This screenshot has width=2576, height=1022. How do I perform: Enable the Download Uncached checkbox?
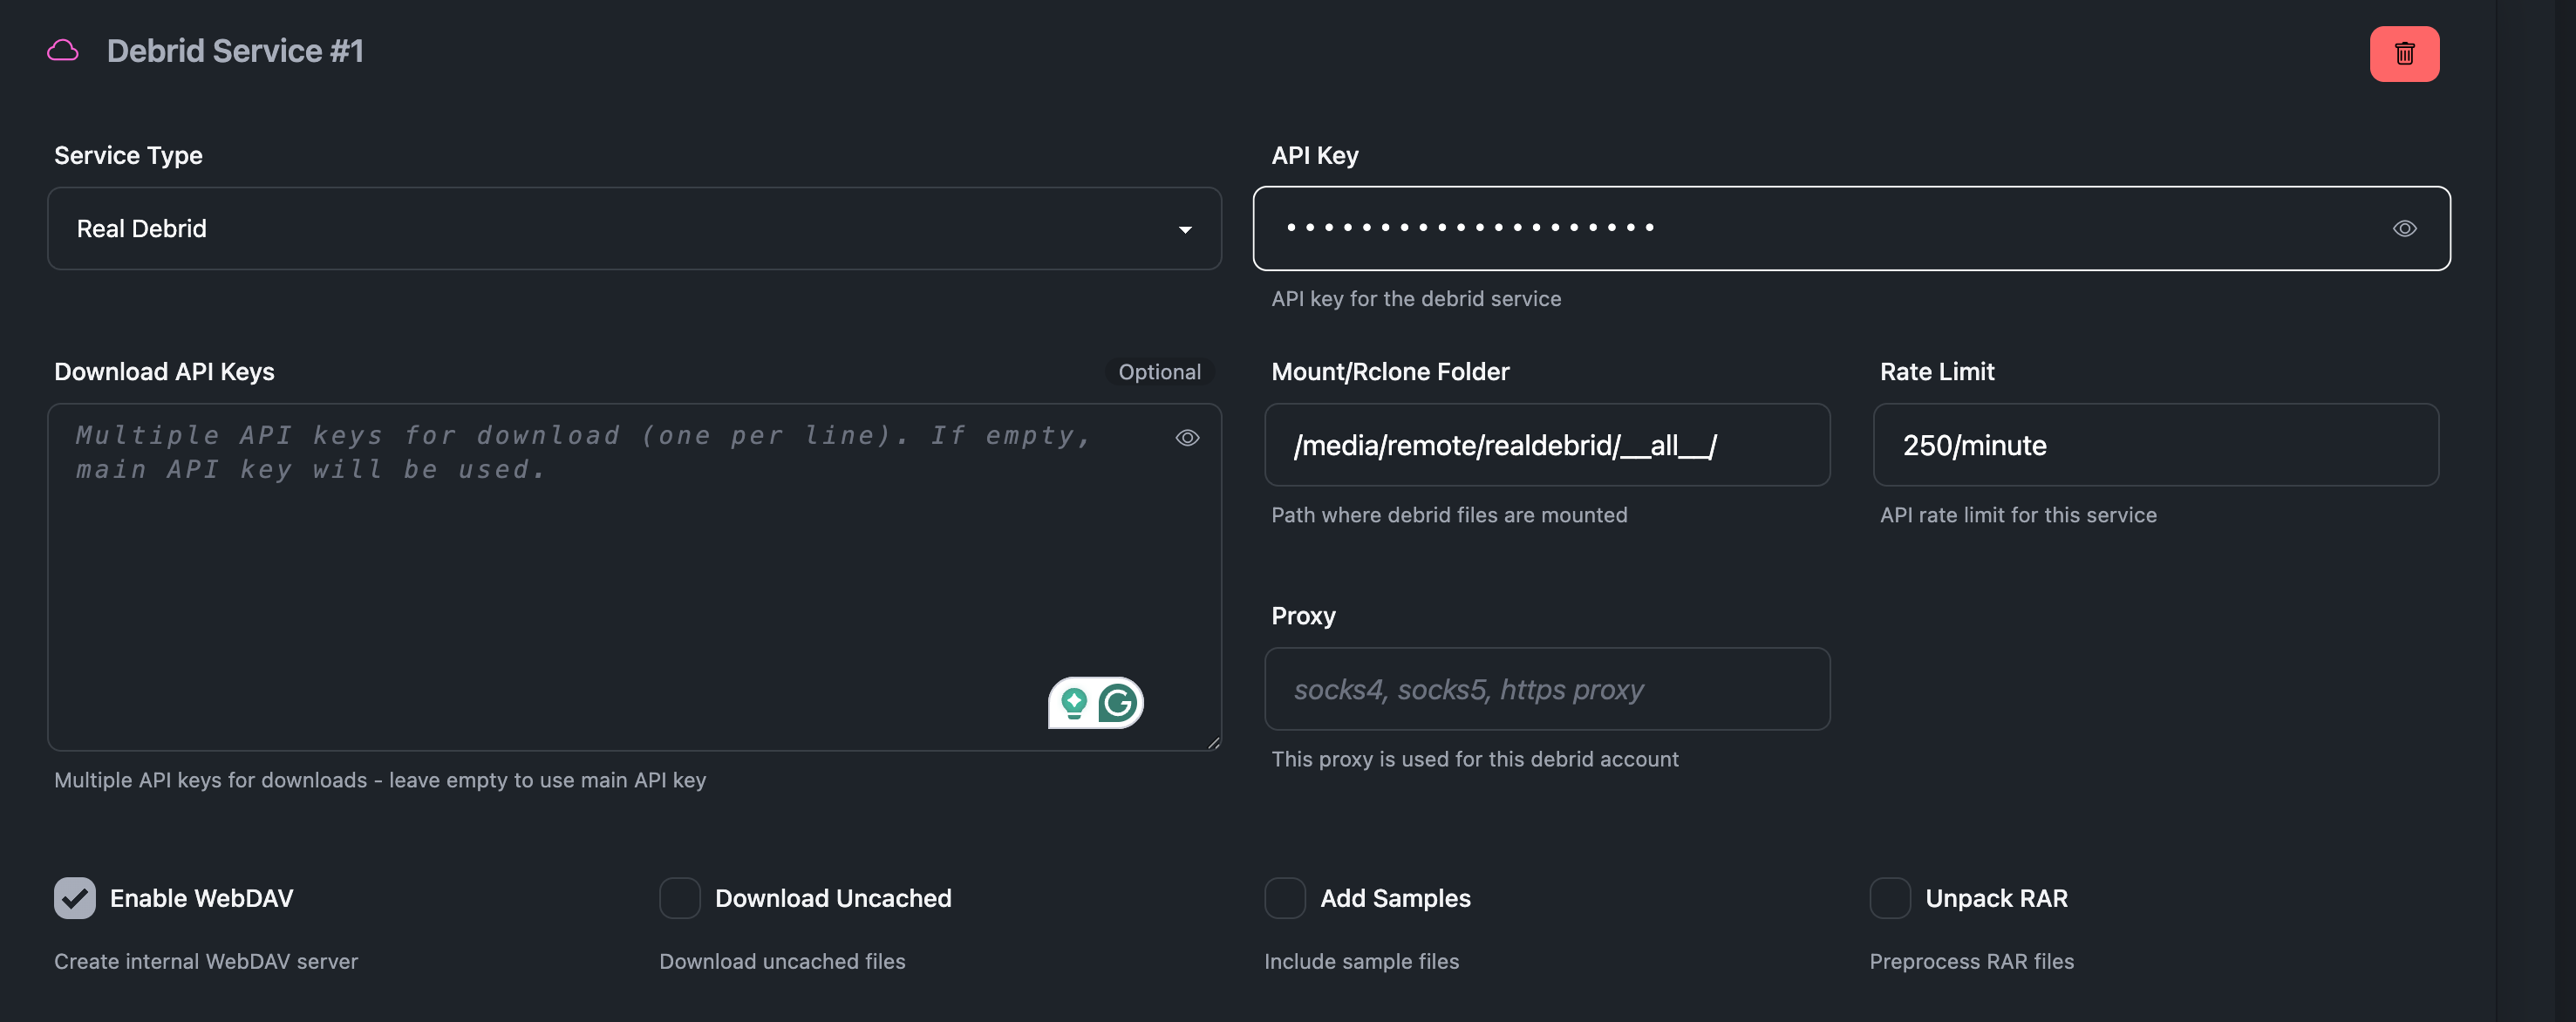[x=680, y=898]
